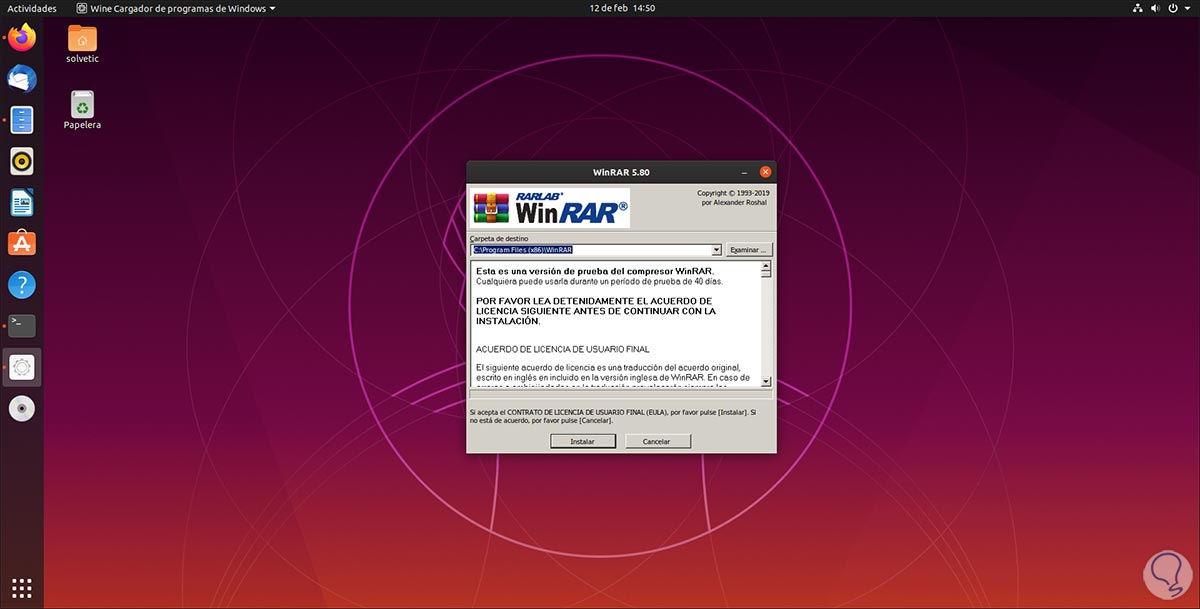
Task: Open the Papelera trash icon
Action: [x=82, y=110]
